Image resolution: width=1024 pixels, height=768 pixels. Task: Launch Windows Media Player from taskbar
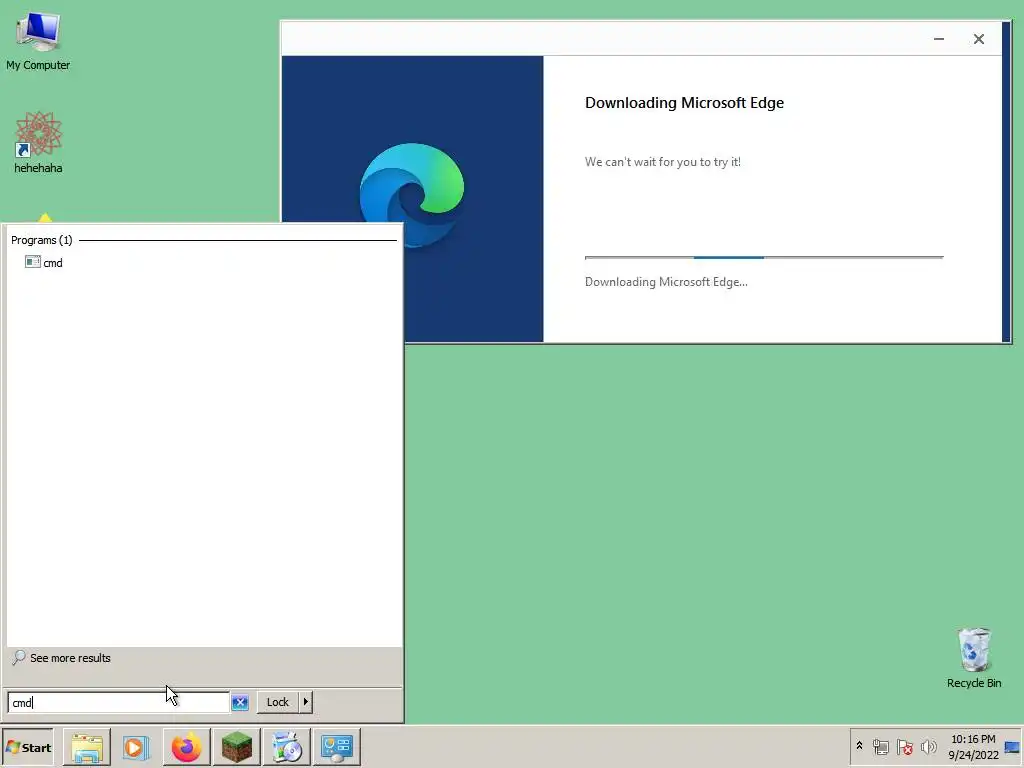click(x=136, y=747)
